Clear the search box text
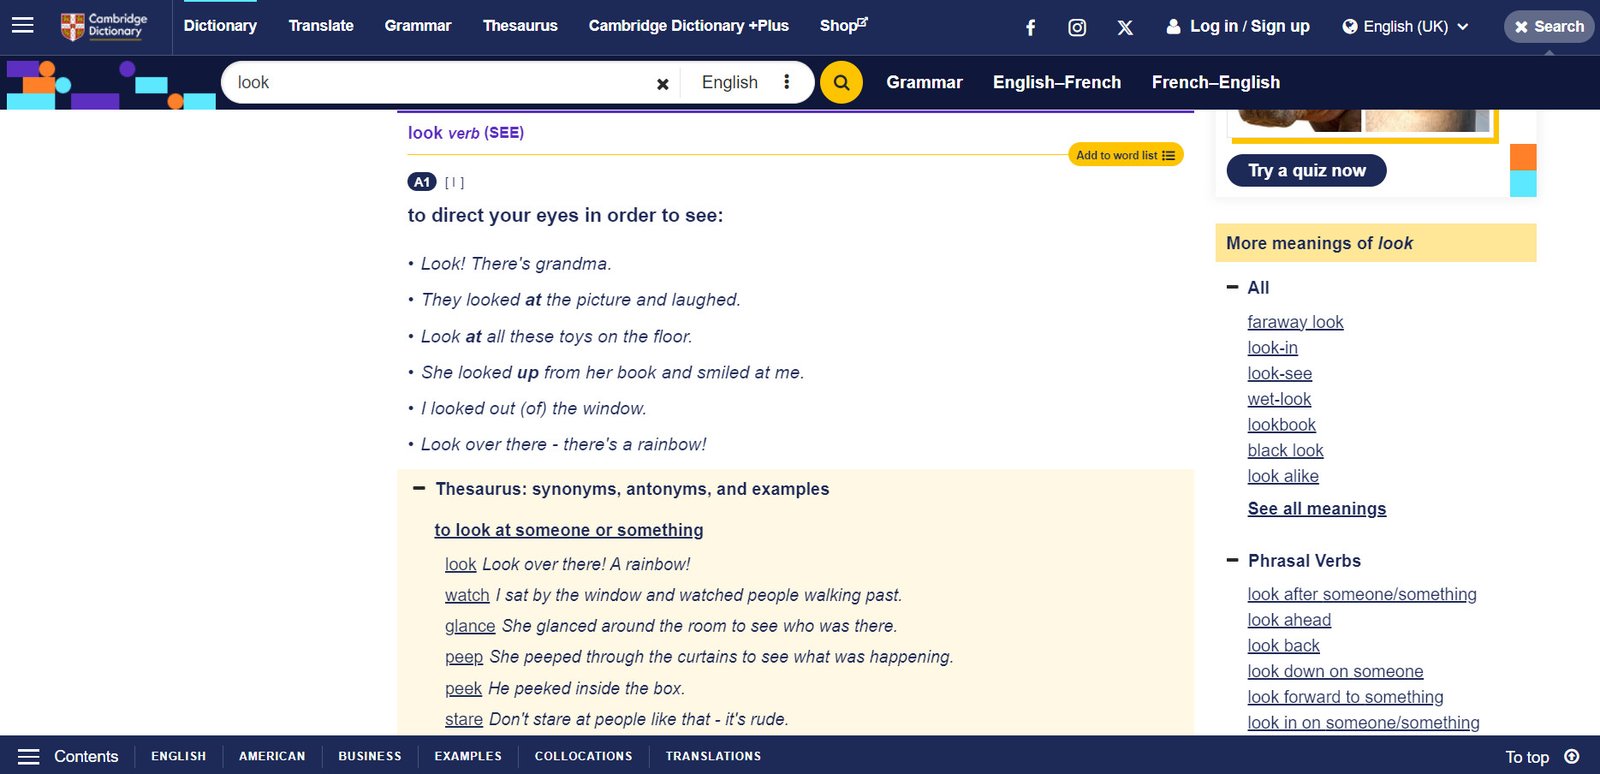Image resolution: width=1600 pixels, height=774 pixels. tap(662, 84)
